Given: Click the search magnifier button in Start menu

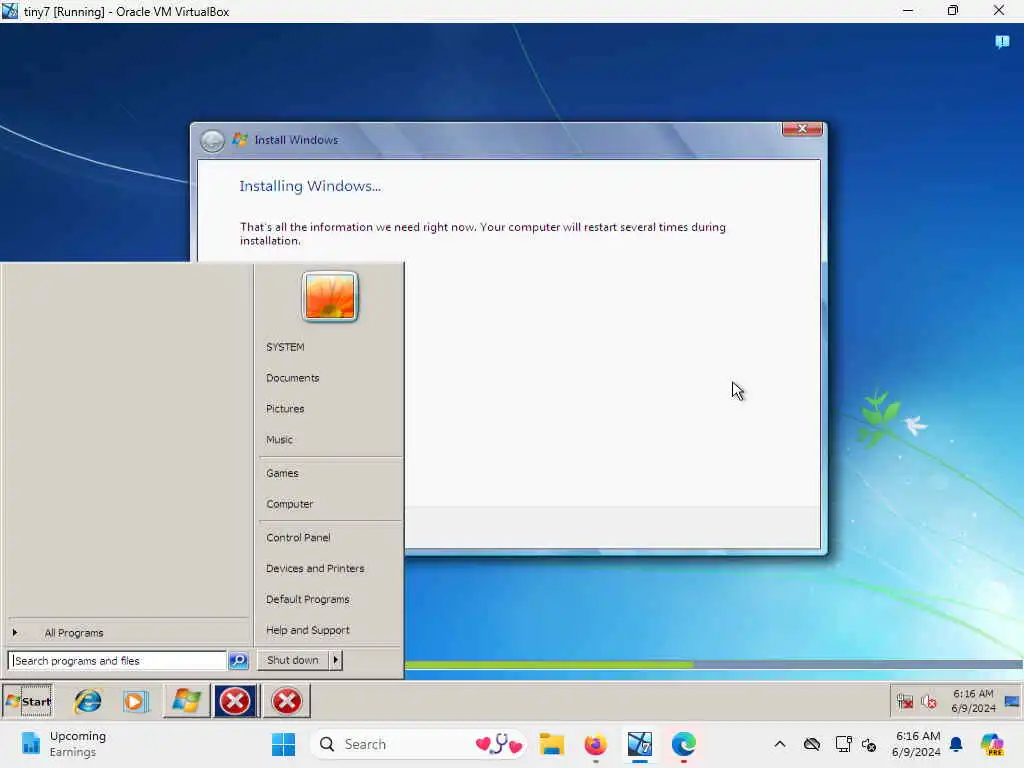Looking at the screenshot, I should 238,660.
